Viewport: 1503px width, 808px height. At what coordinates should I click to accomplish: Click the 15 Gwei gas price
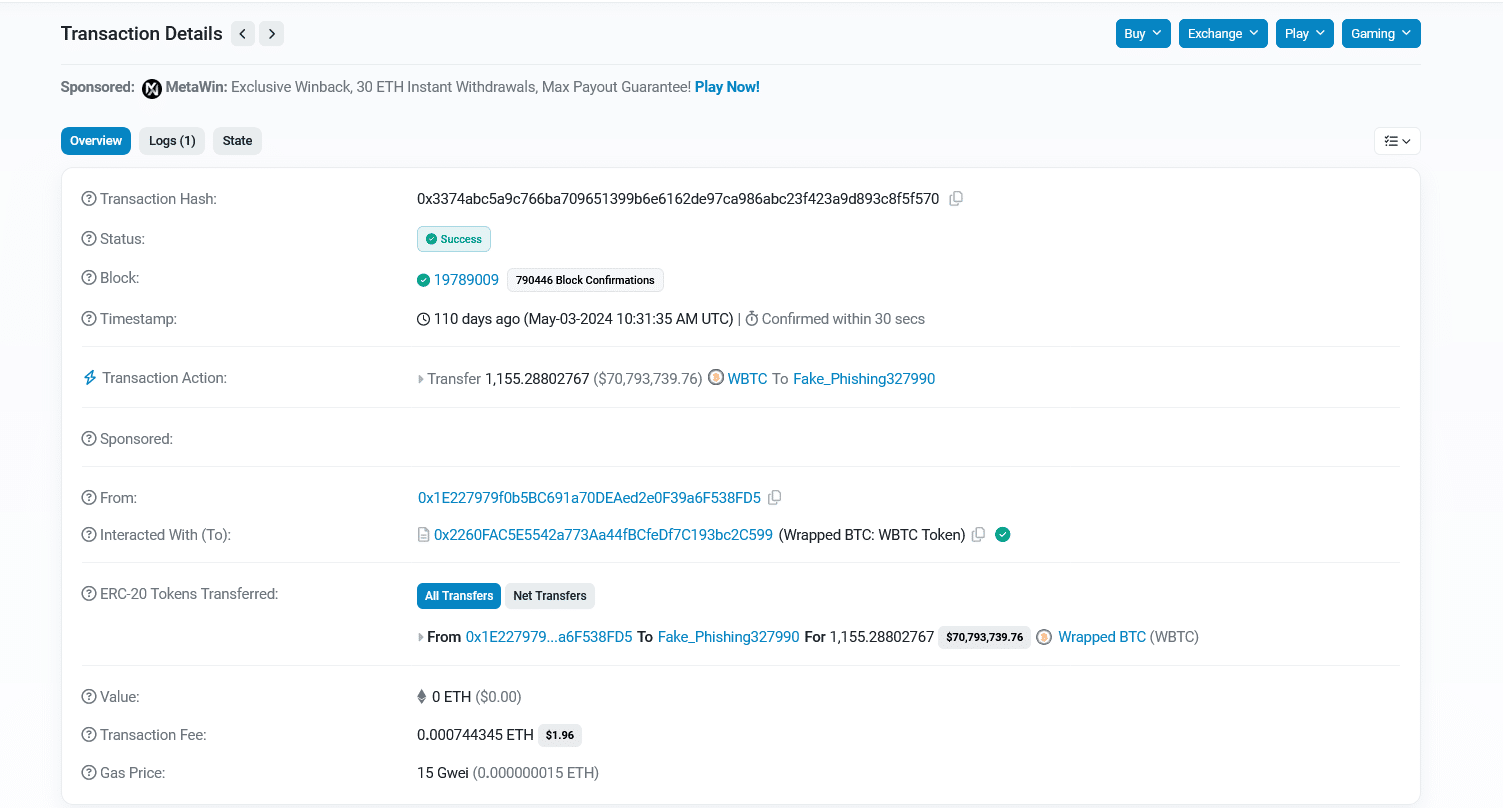coord(442,773)
